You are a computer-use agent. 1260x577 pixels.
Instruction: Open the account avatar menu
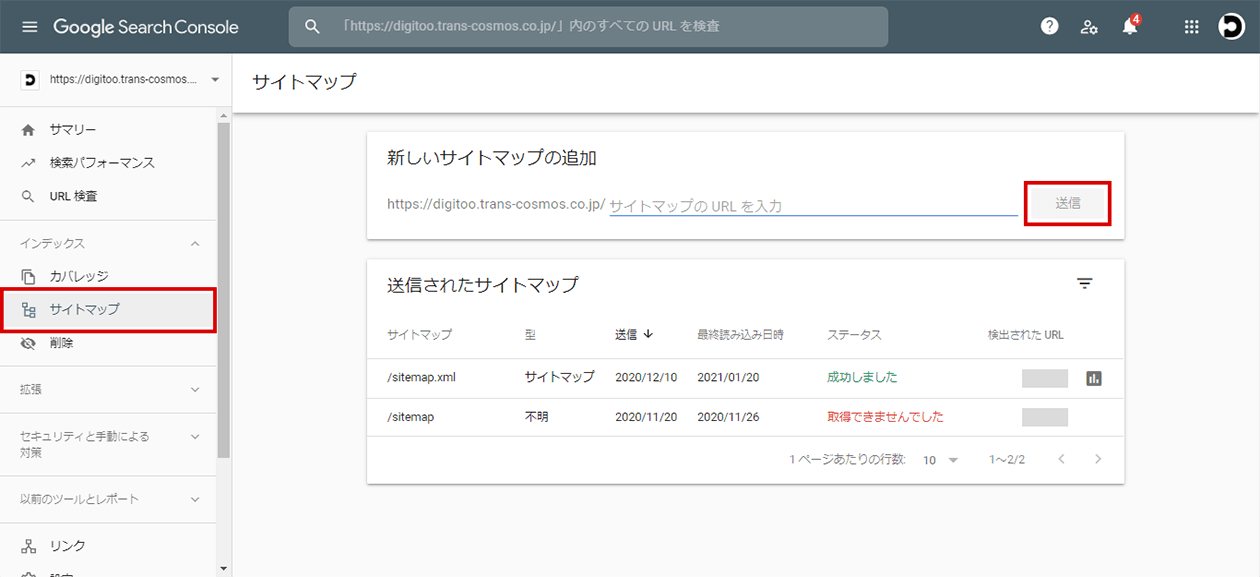pyautogui.click(x=1231, y=27)
